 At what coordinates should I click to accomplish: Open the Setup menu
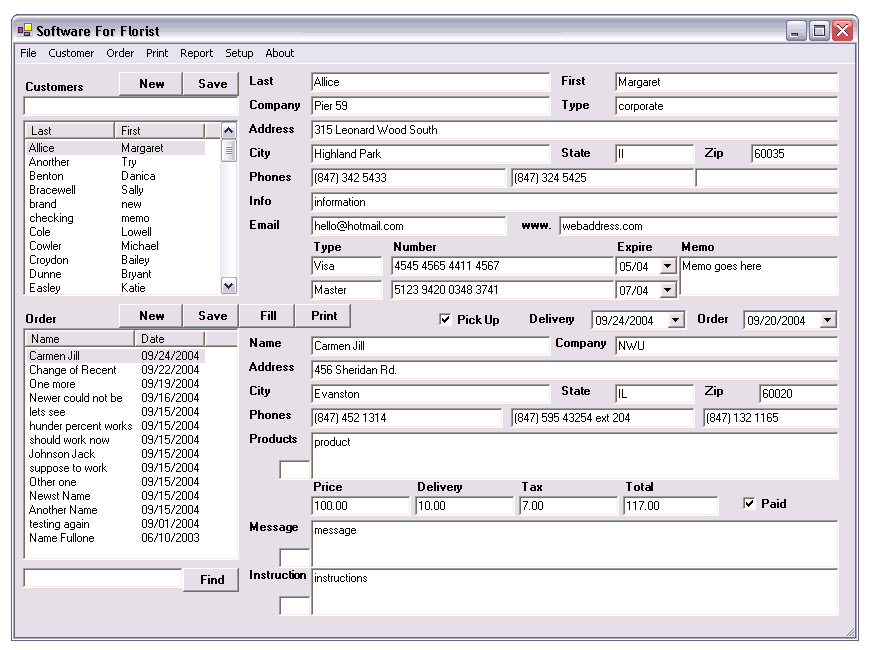click(239, 53)
